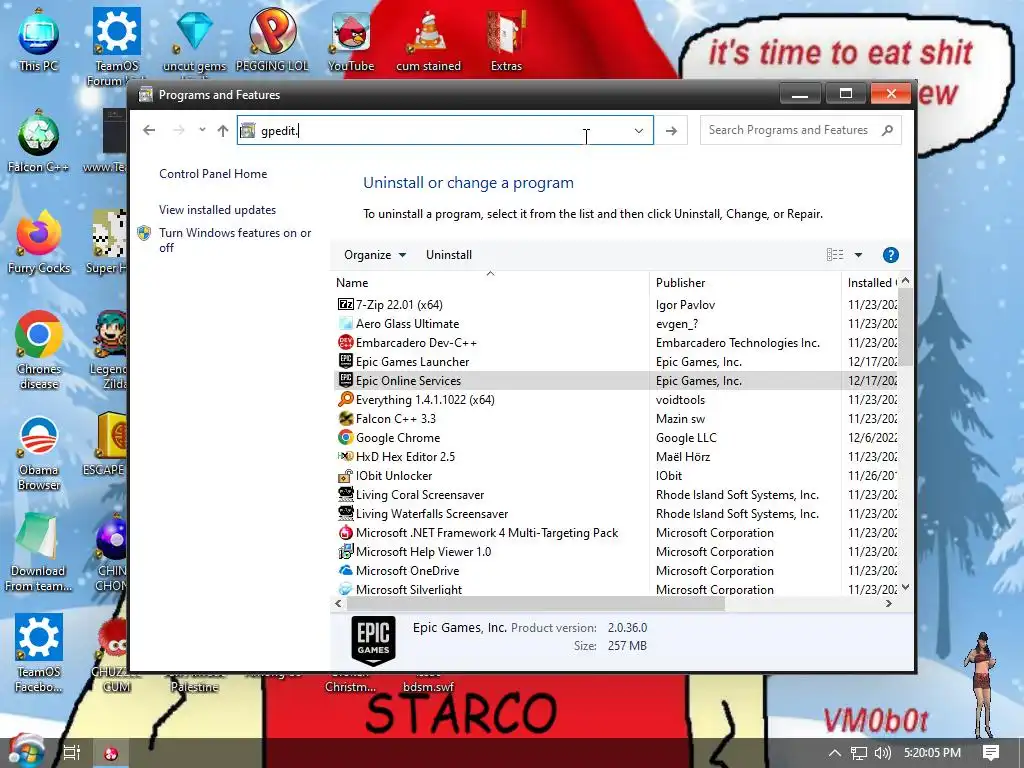Open the help question mark button
Viewport: 1024px width, 768px height.
890,255
